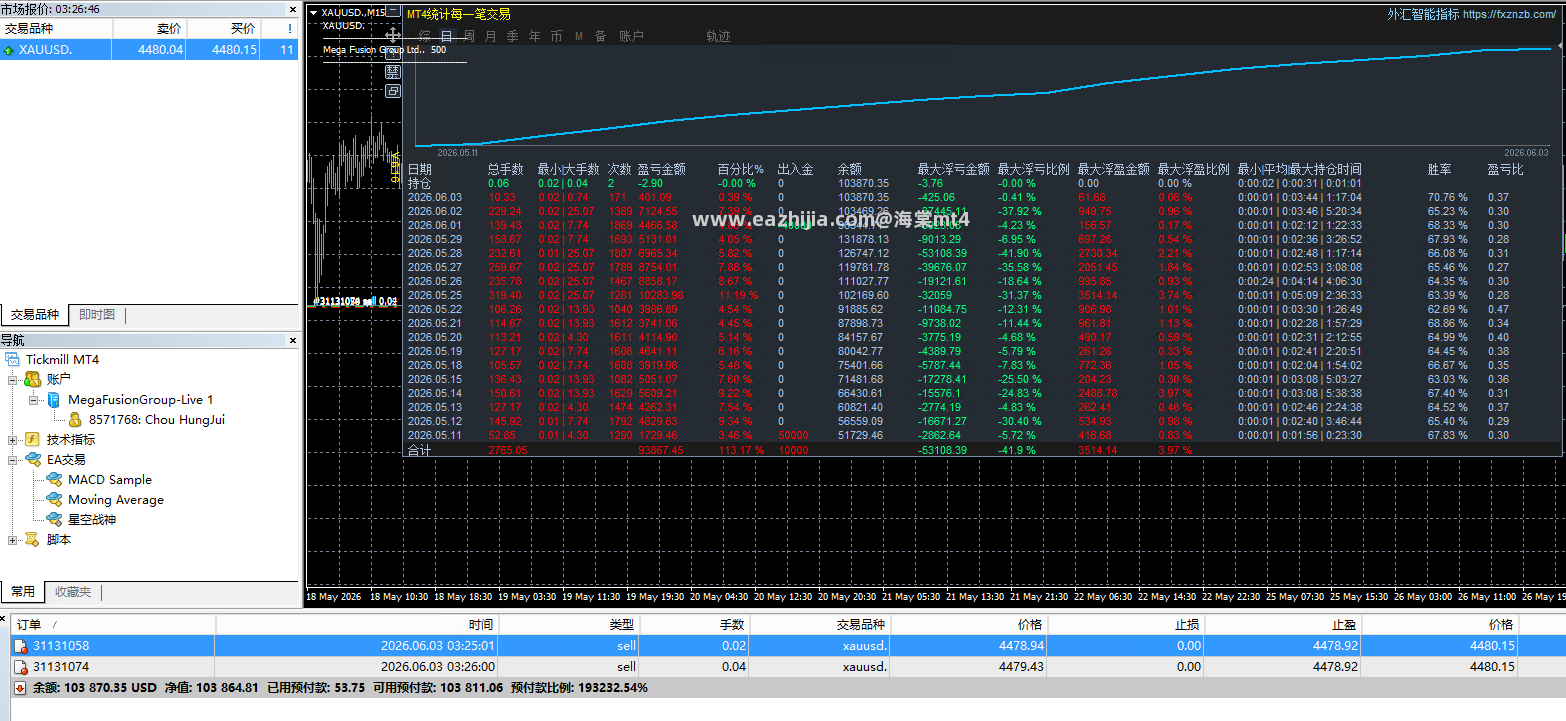This screenshot has width=1566, height=721.
Task: Open the chart dropdown triangle beside XAUUSD.,M15
Action: pos(314,13)
